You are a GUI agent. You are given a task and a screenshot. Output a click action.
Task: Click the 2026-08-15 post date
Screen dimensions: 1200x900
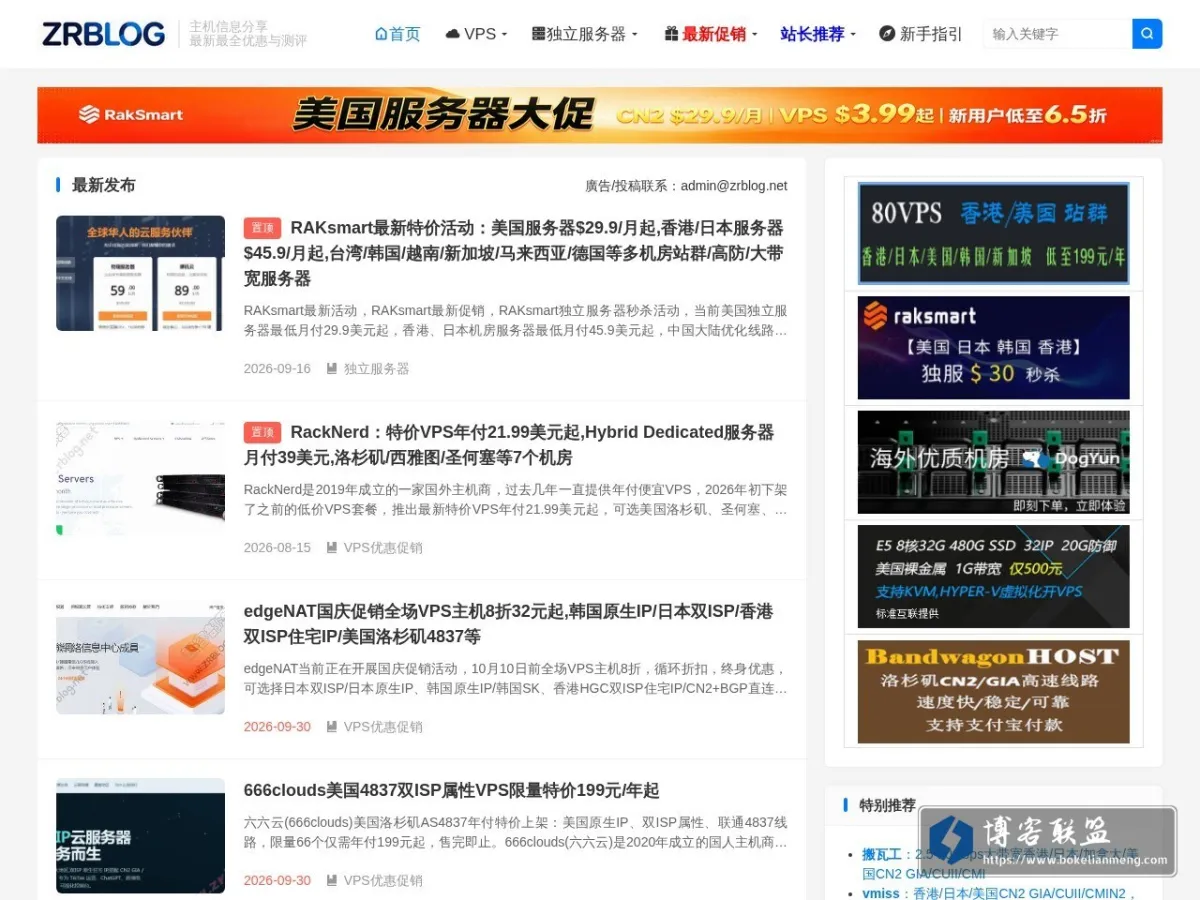277,547
